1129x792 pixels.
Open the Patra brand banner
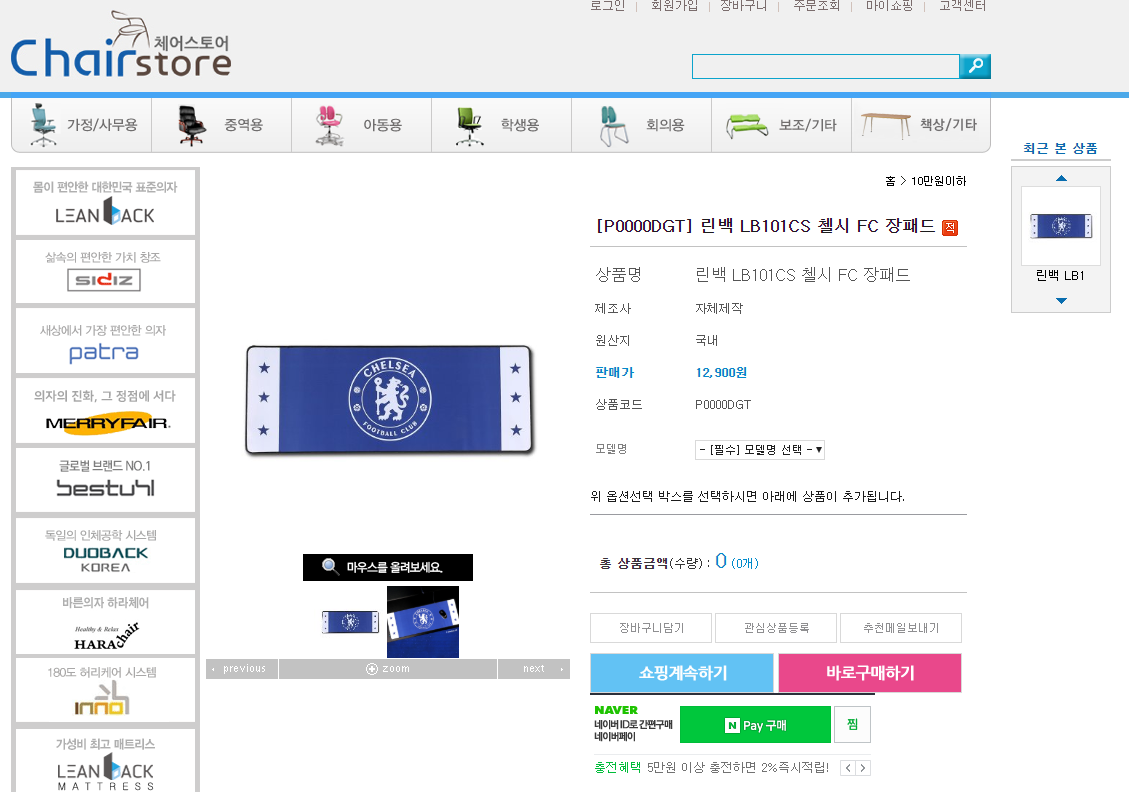tap(105, 341)
